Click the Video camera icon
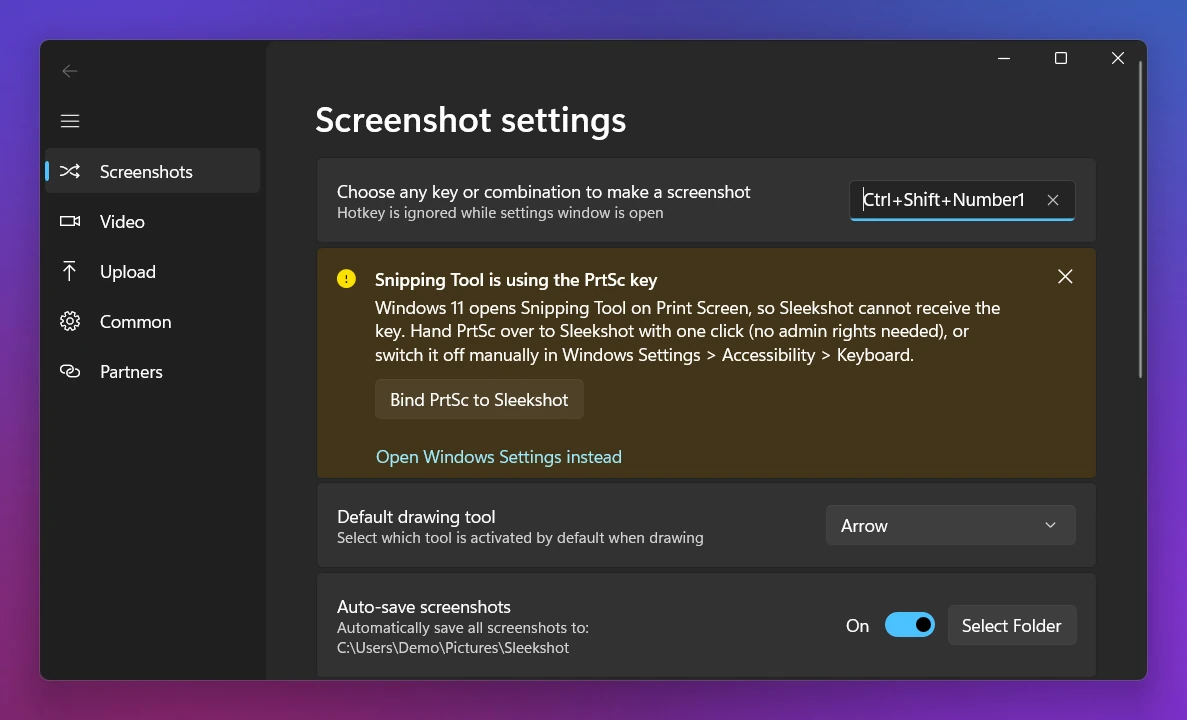The width and height of the screenshot is (1187, 720). click(x=70, y=221)
